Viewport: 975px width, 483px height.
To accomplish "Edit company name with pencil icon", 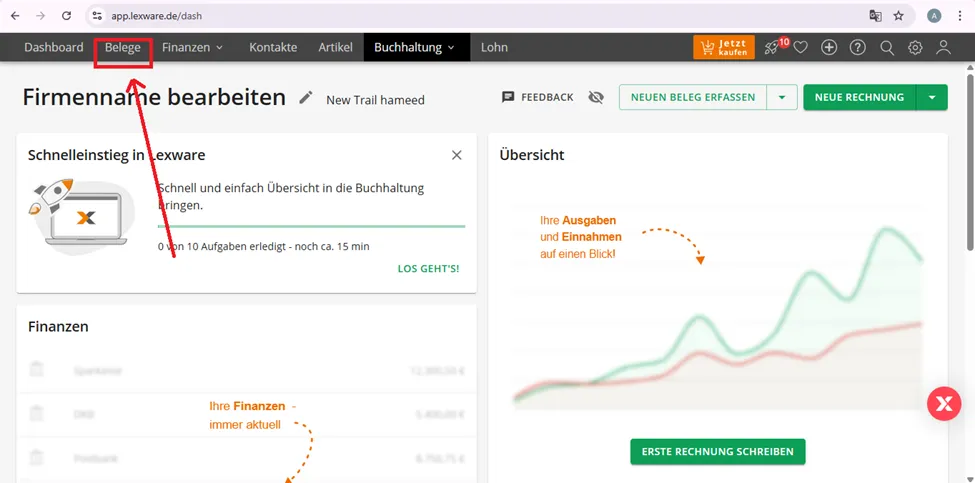I will pyautogui.click(x=305, y=98).
